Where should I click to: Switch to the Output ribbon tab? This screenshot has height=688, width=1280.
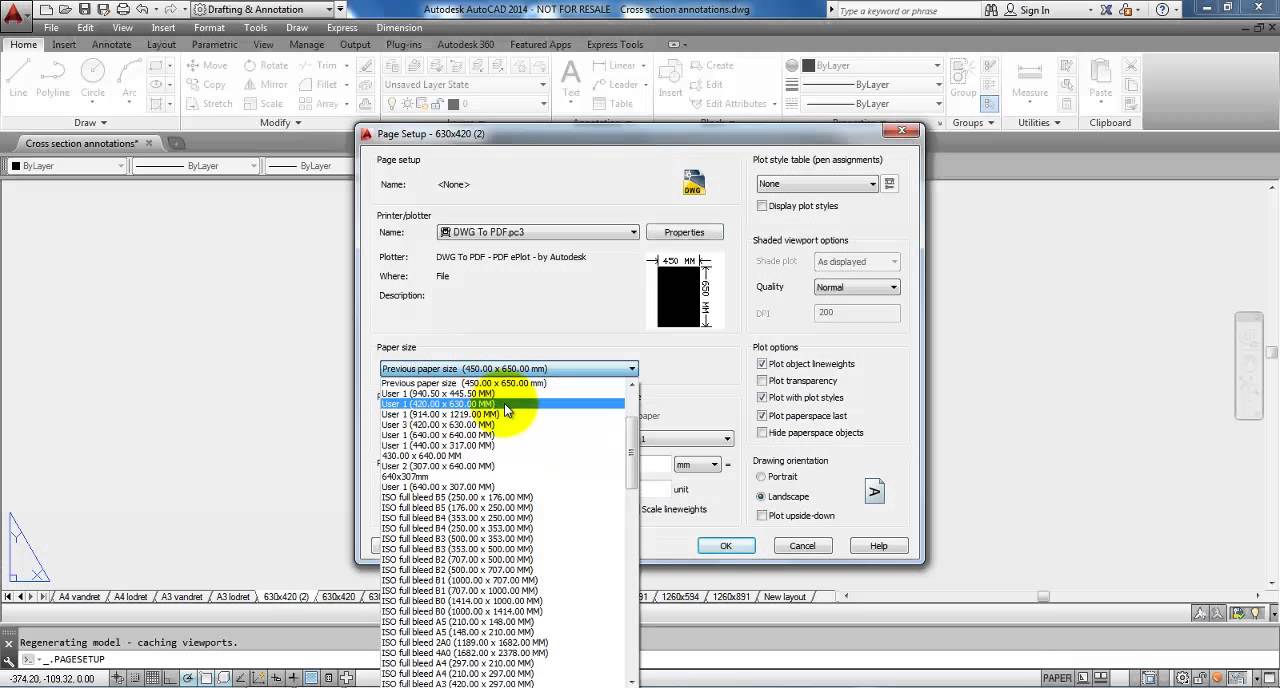355,45
